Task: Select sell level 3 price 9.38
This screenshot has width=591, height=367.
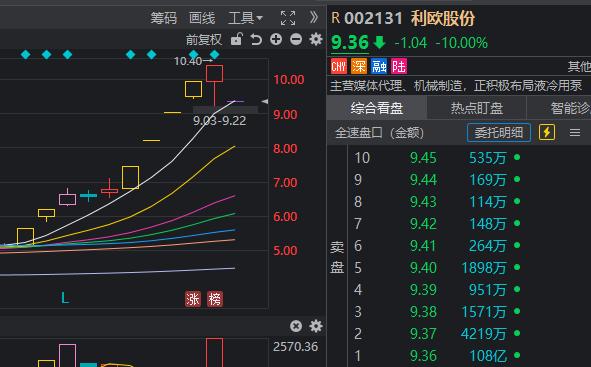Action: [423, 312]
